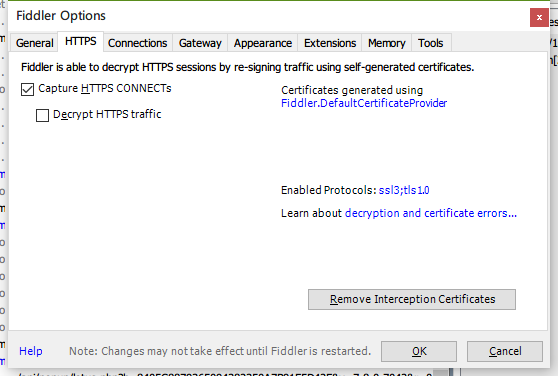Select the Tools tab
Screen dimensions: 558x376
431,43
